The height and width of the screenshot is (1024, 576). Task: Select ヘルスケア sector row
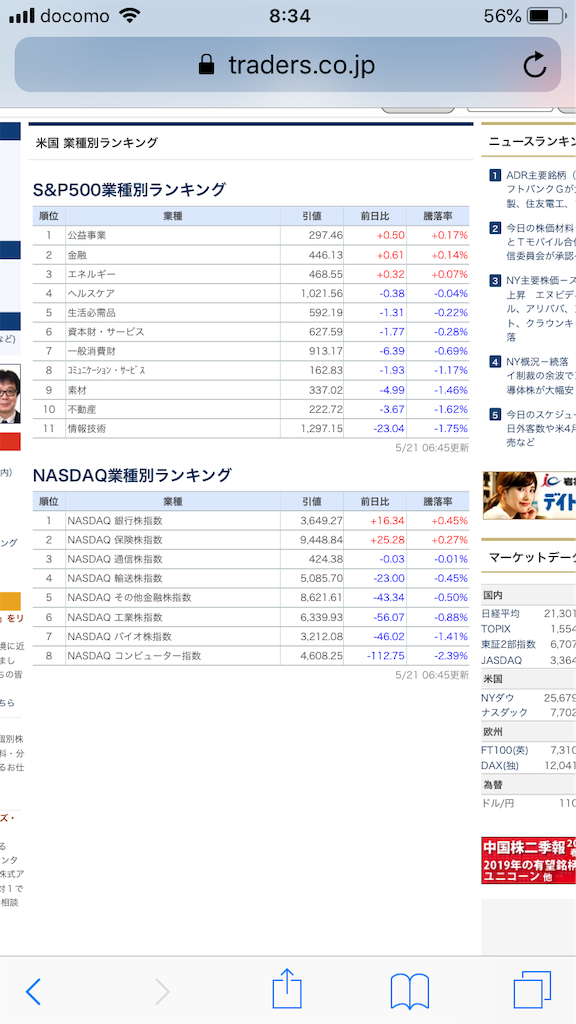tap(251, 293)
